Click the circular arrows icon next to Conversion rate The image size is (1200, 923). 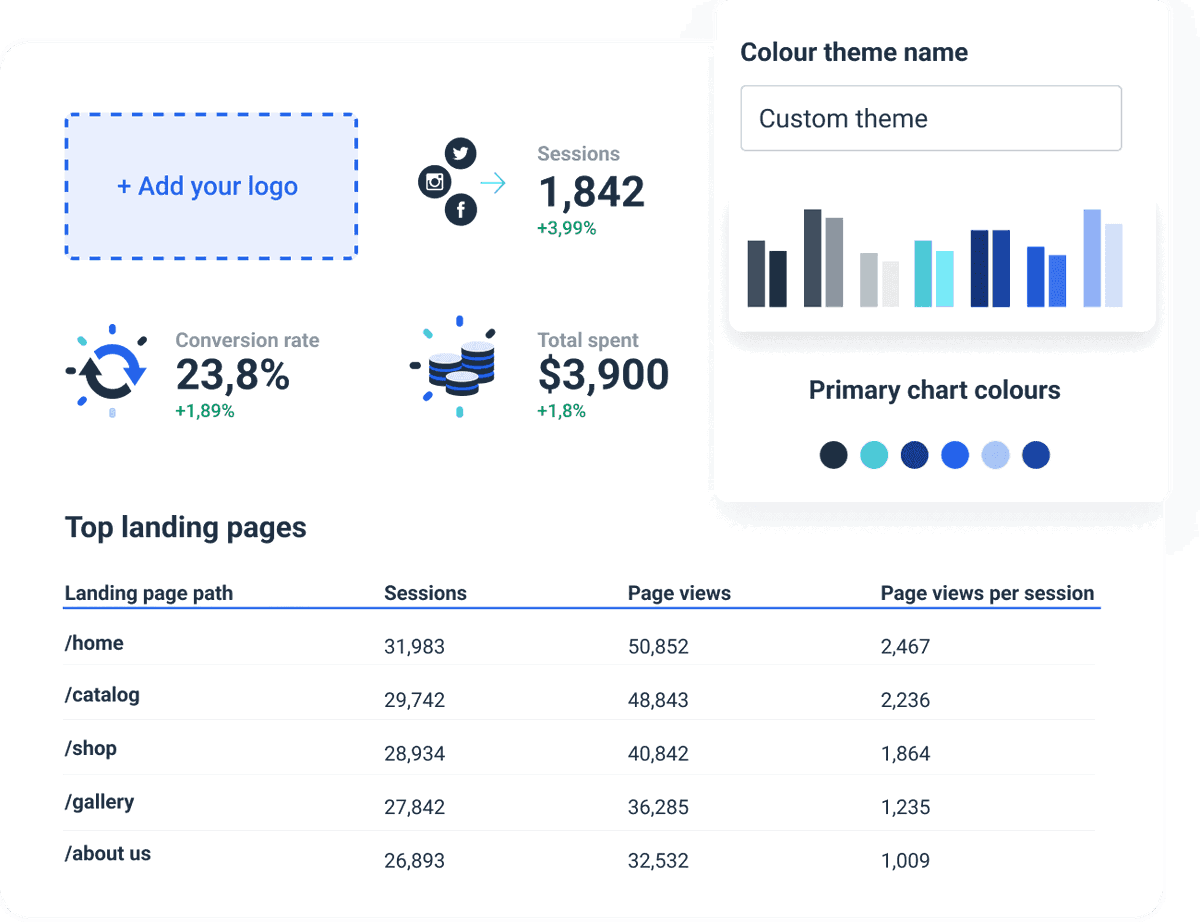click(x=108, y=369)
